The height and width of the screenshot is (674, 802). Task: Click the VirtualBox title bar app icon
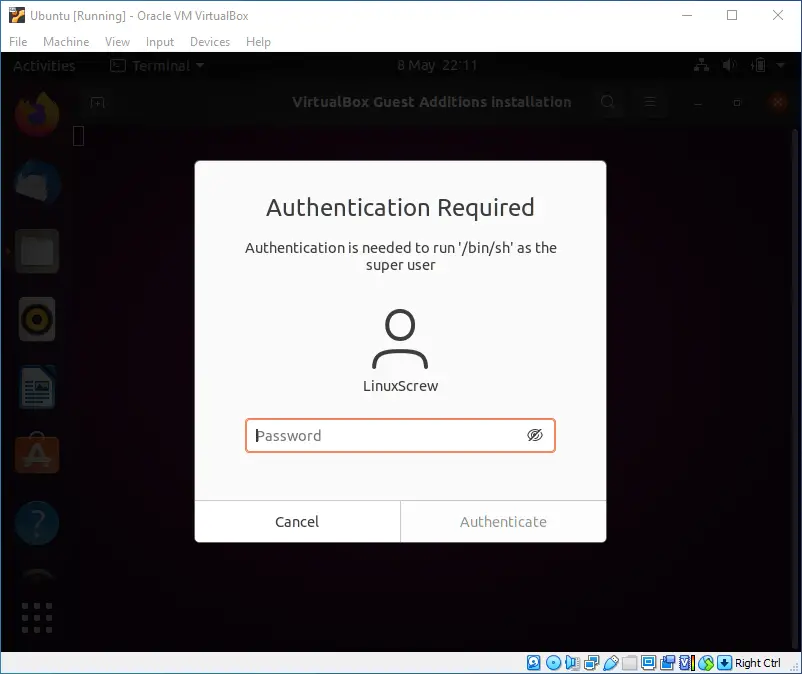click(x=17, y=15)
